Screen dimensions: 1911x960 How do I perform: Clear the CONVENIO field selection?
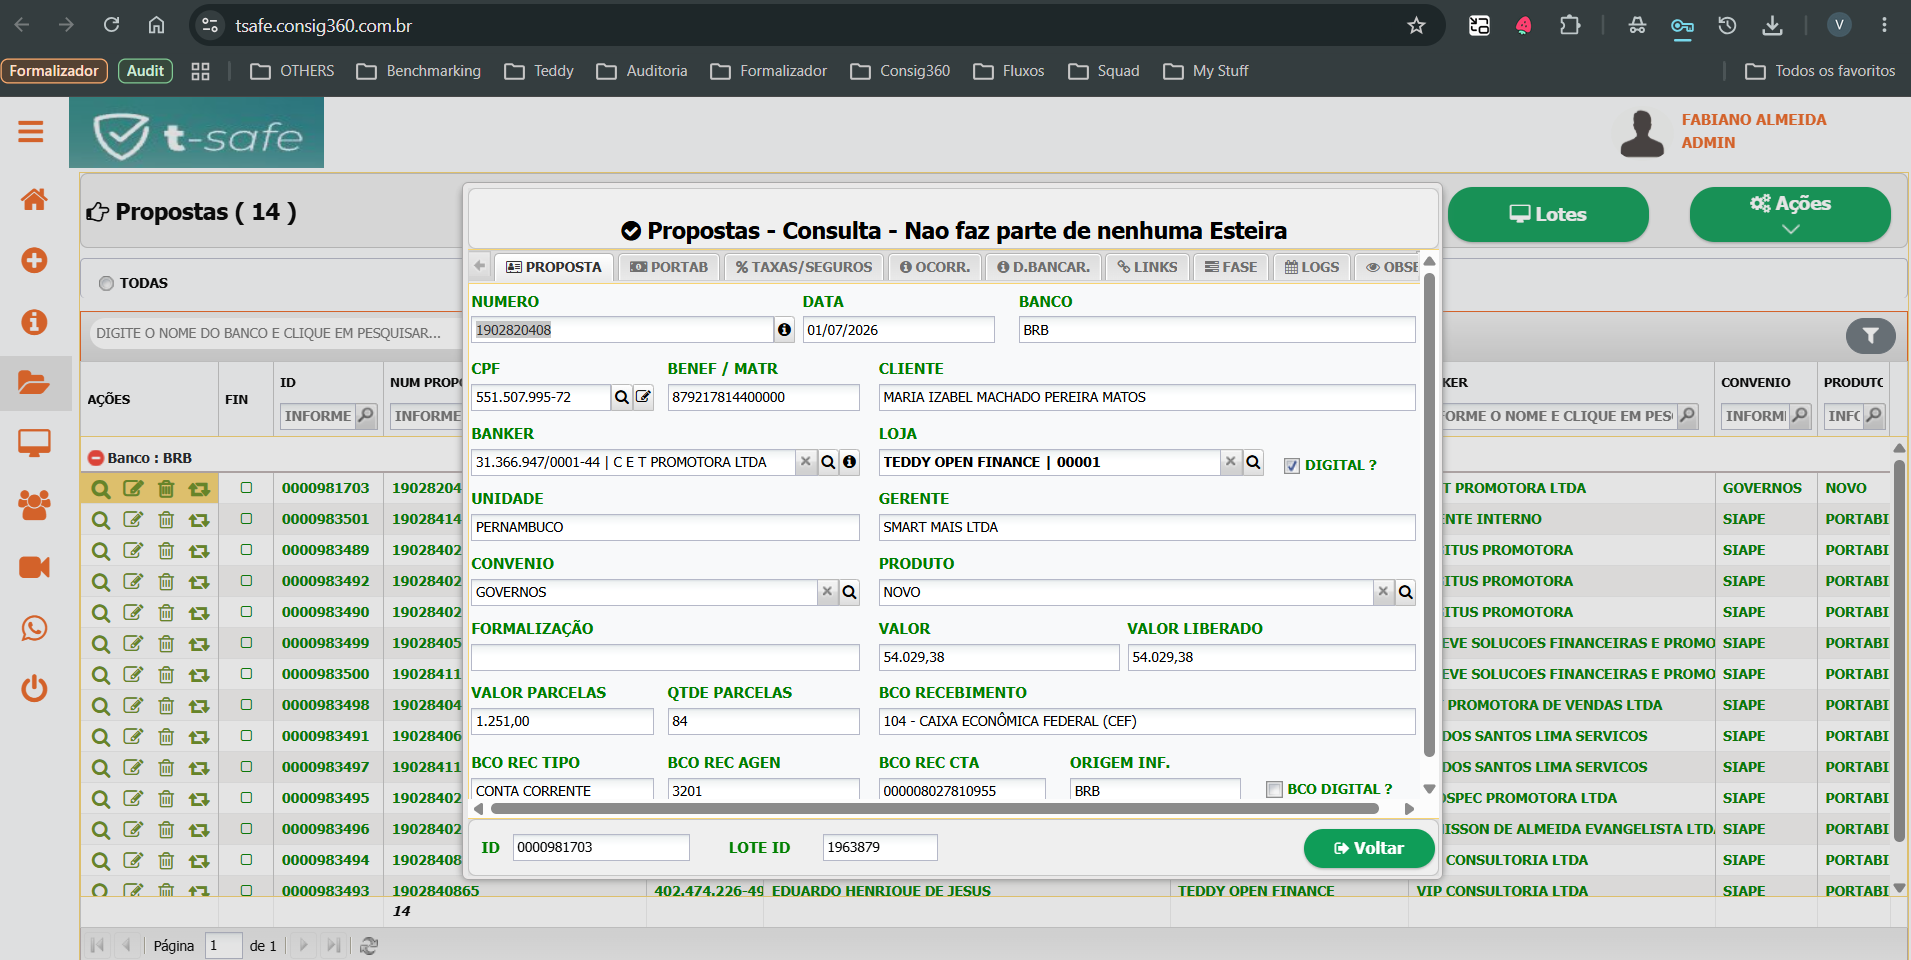827,591
